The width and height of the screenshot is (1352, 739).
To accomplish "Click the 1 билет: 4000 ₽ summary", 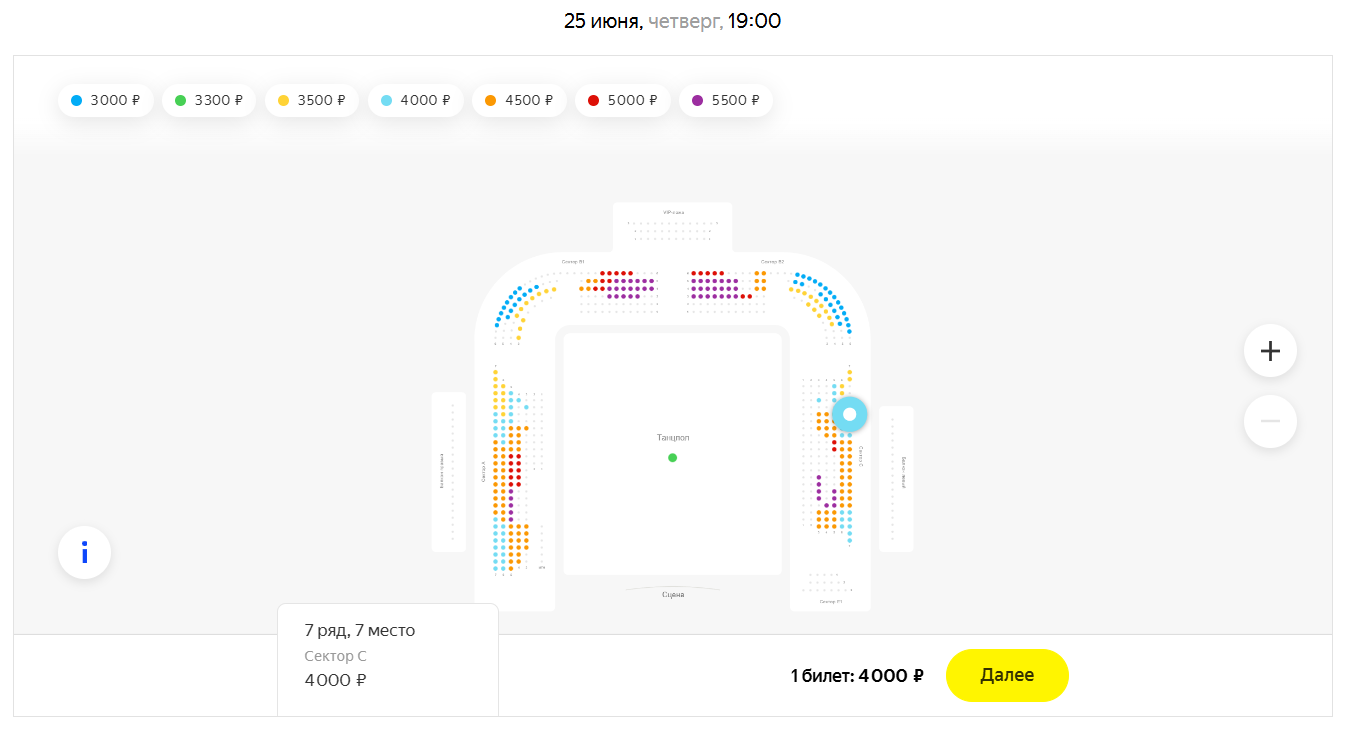I will click(856, 676).
